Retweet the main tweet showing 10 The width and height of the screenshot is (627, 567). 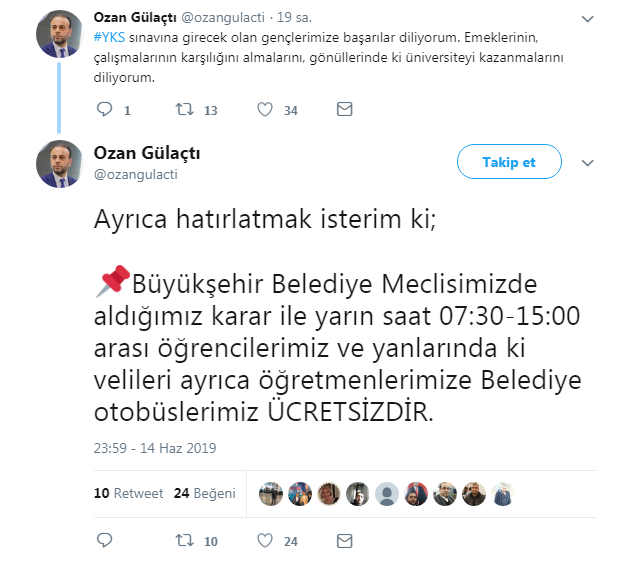[185, 540]
